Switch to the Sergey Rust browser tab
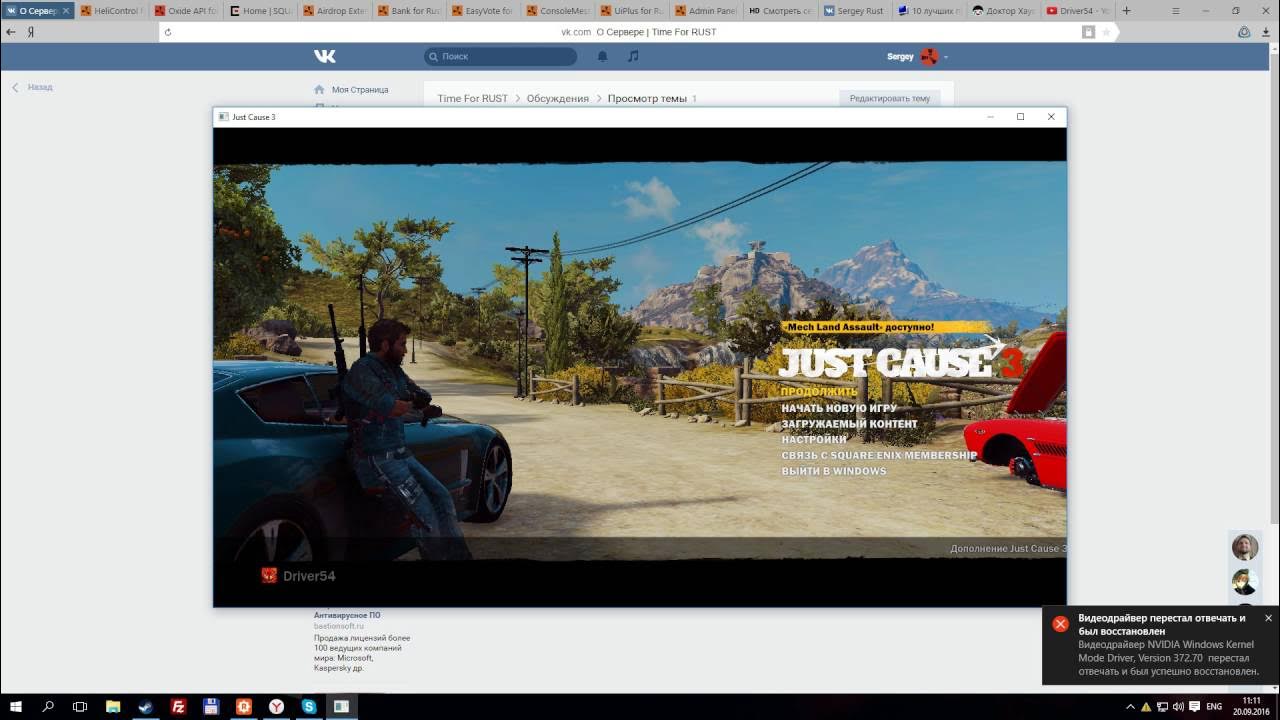Image resolution: width=1280 pixels, height=720 pixels. tap(856, 11)
